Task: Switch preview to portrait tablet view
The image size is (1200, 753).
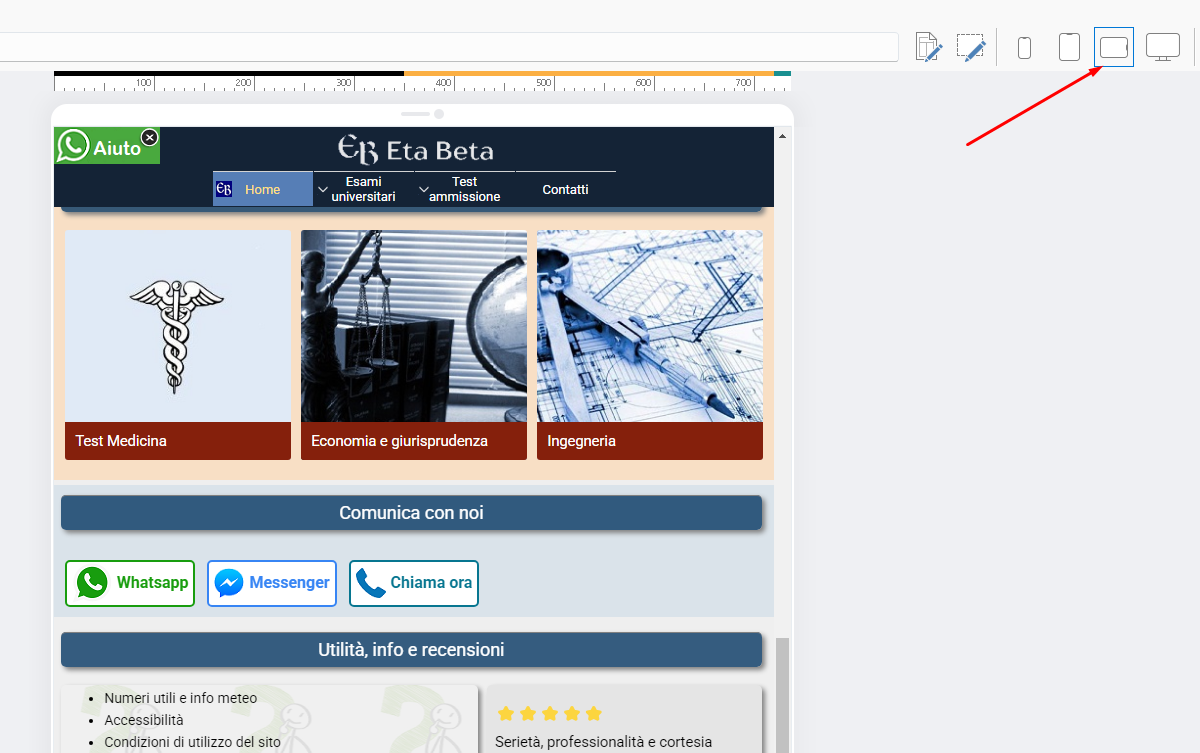Action: point(1069,47)
